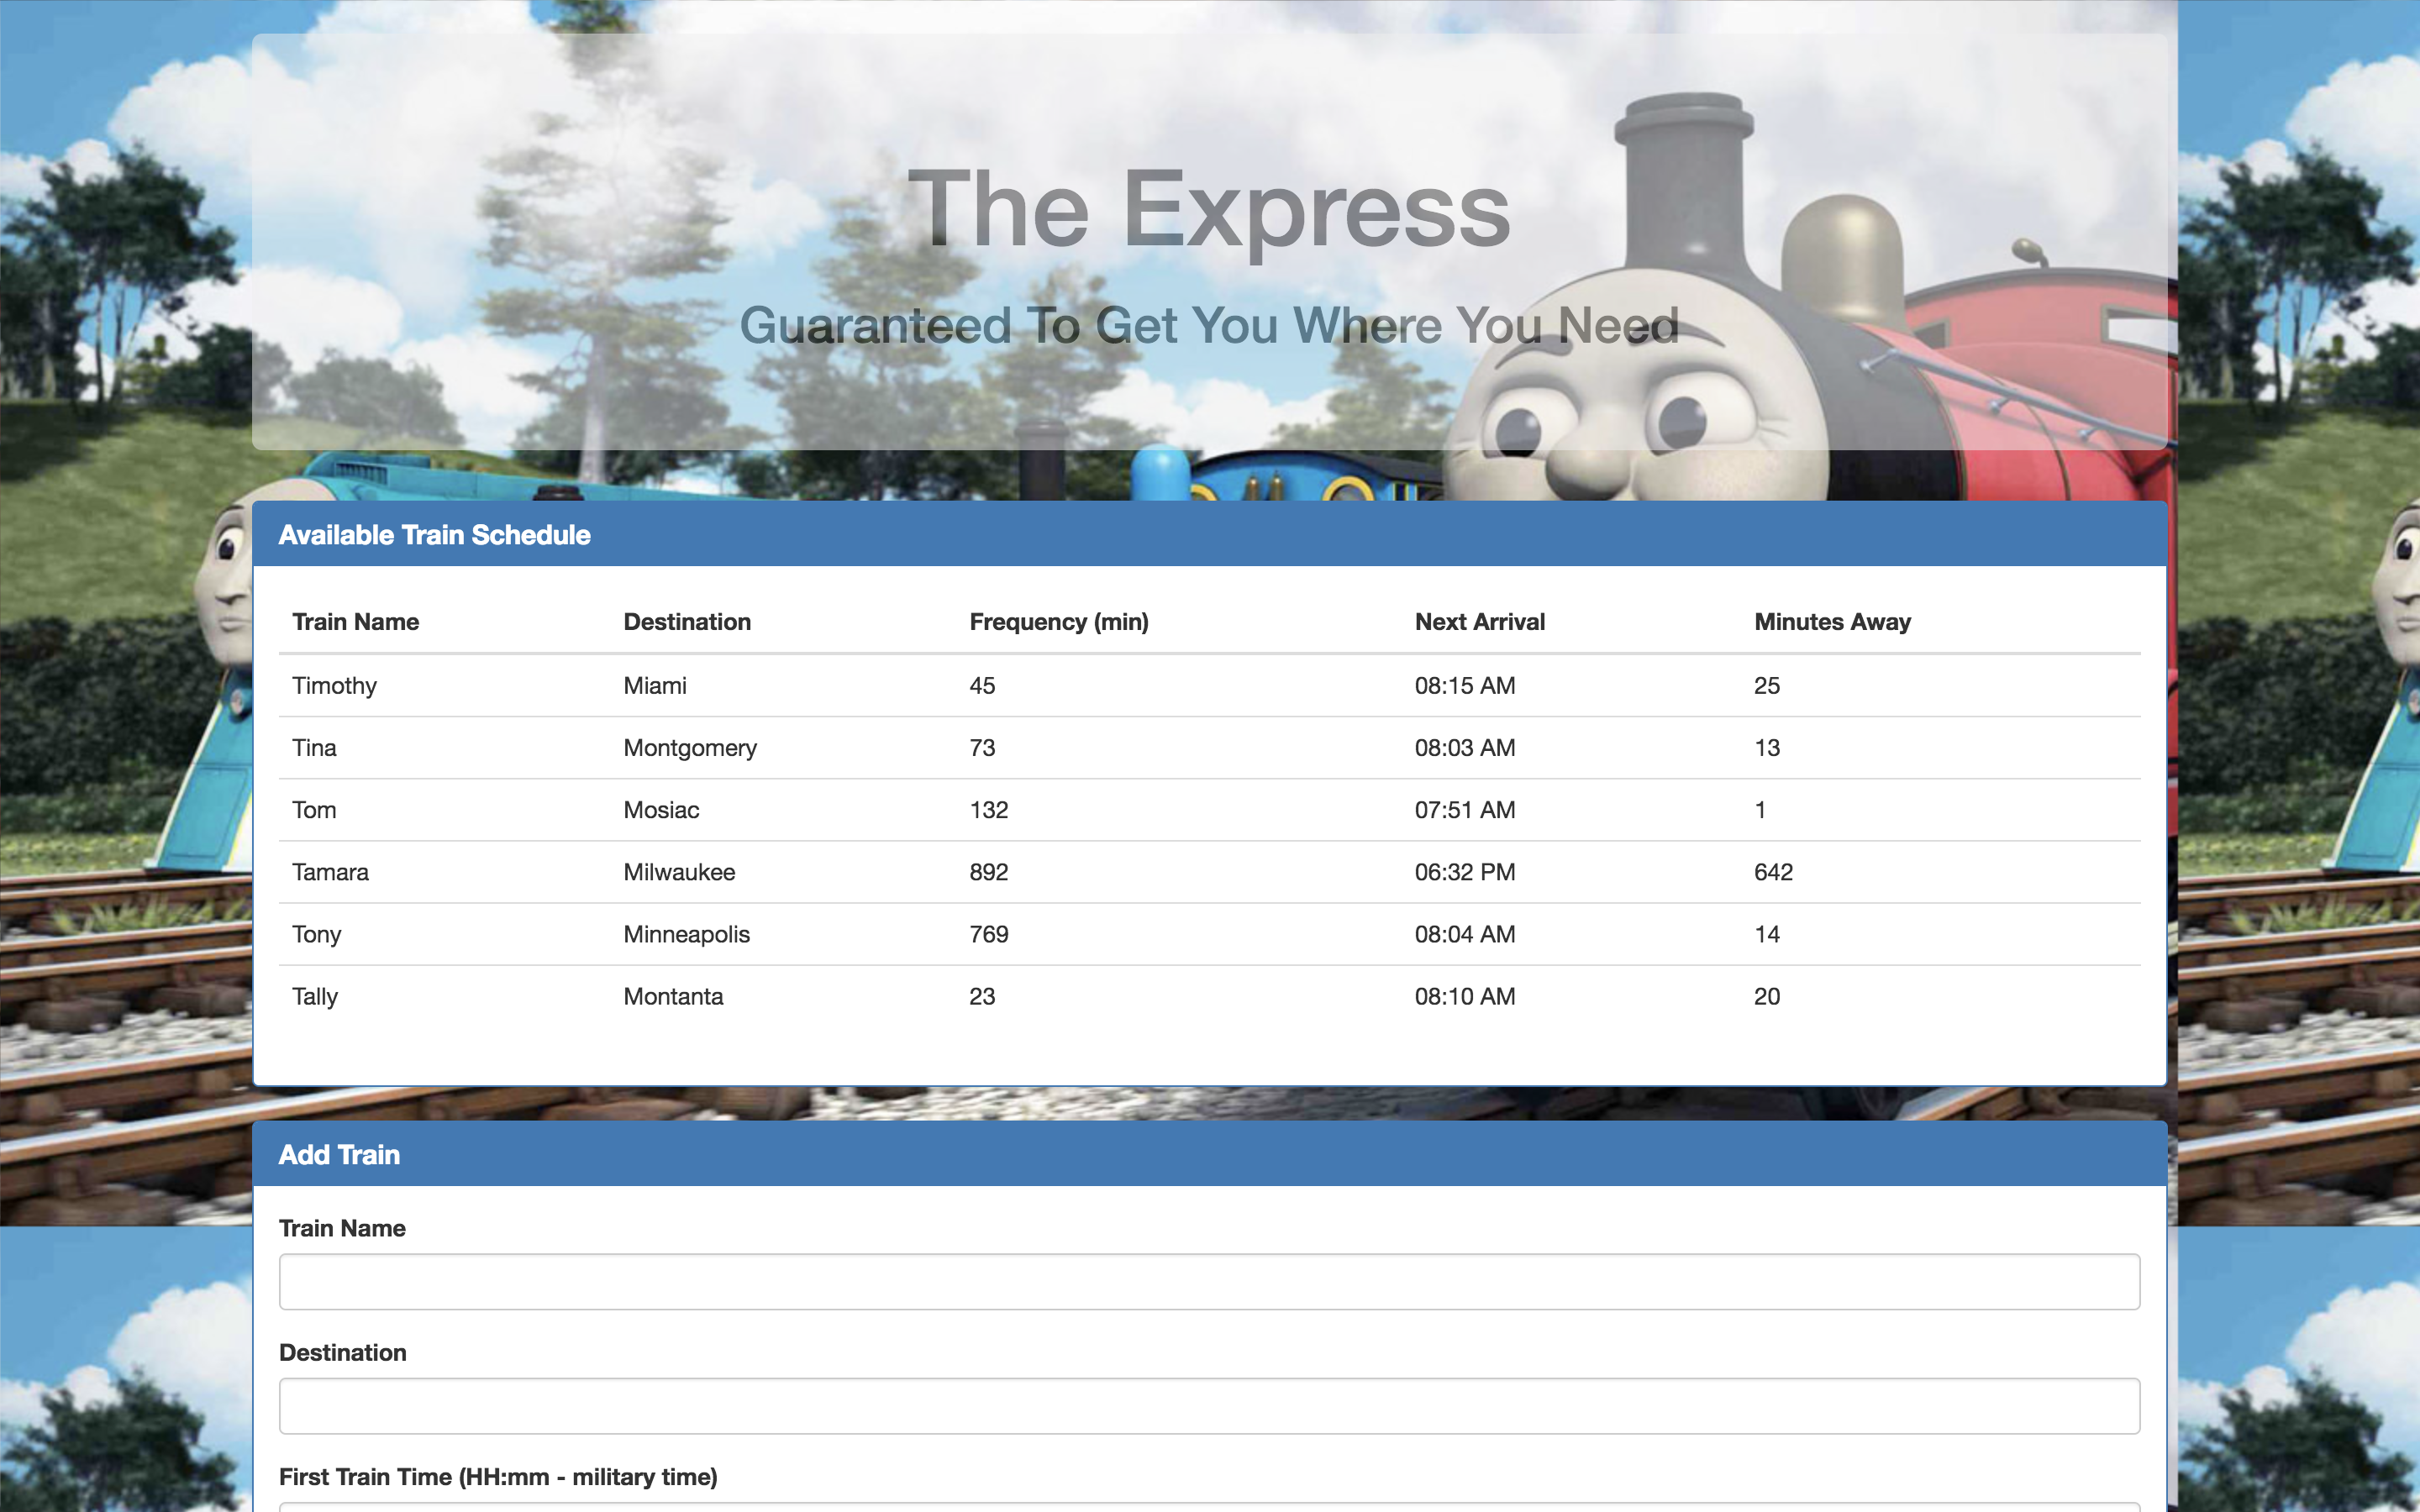
Task: Click the Next Arrival column header
Action: coord(1479,622)
